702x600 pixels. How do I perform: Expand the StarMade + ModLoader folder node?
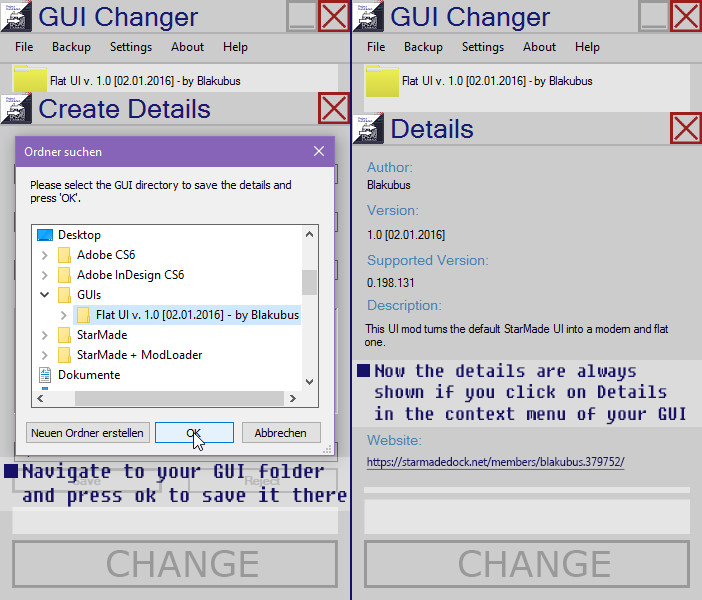[44, 355]
